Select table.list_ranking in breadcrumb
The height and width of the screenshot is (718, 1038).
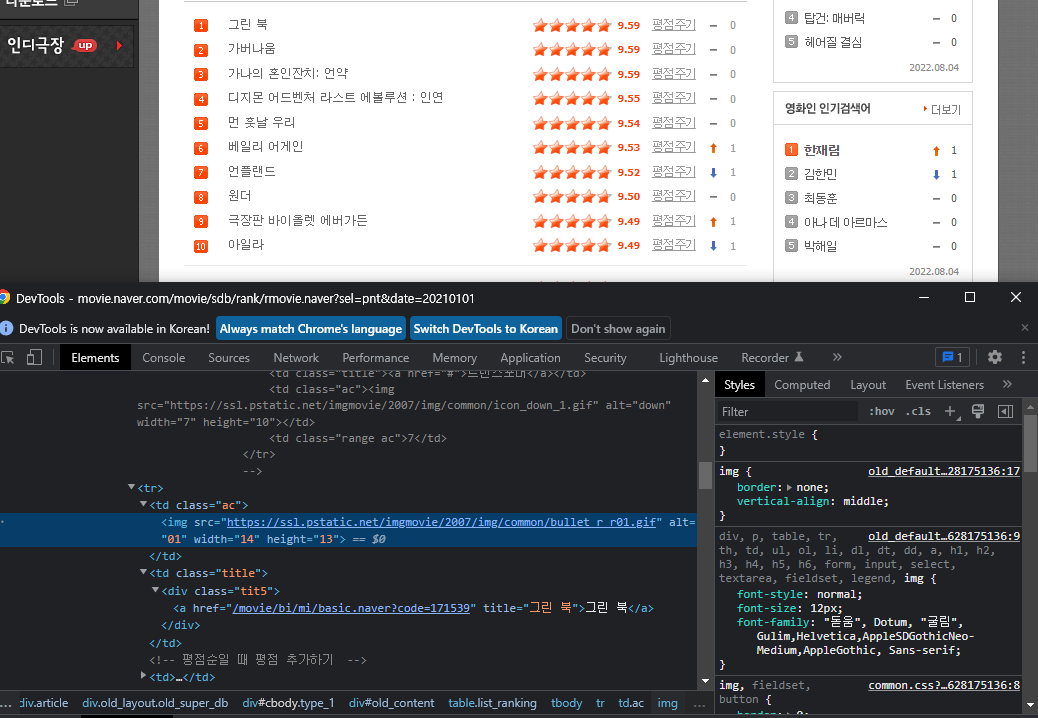click(492, 703)
